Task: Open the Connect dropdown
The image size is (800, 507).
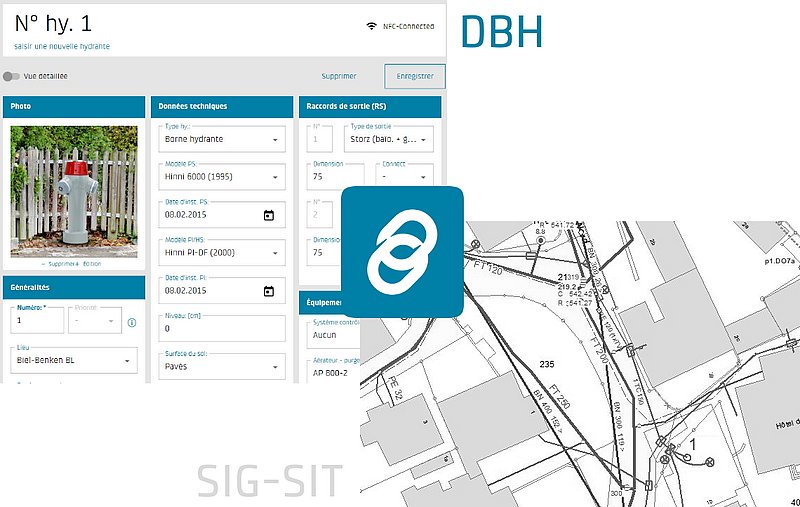Action: (x=405, y=177)
